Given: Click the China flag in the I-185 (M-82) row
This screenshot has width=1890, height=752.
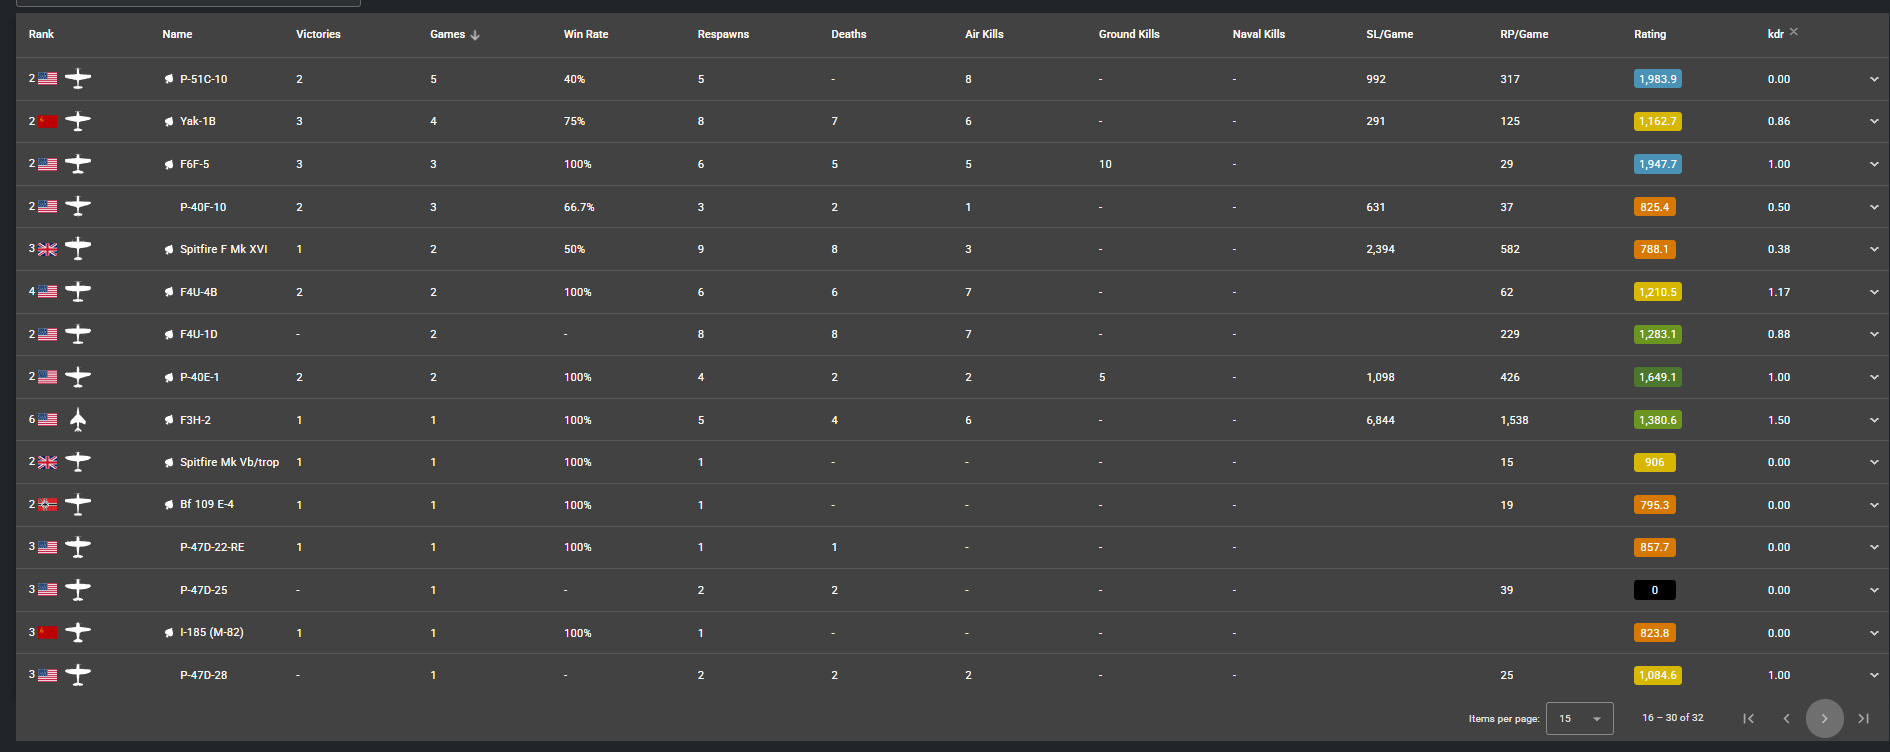Looking at the screenshot, I should 48,633.
